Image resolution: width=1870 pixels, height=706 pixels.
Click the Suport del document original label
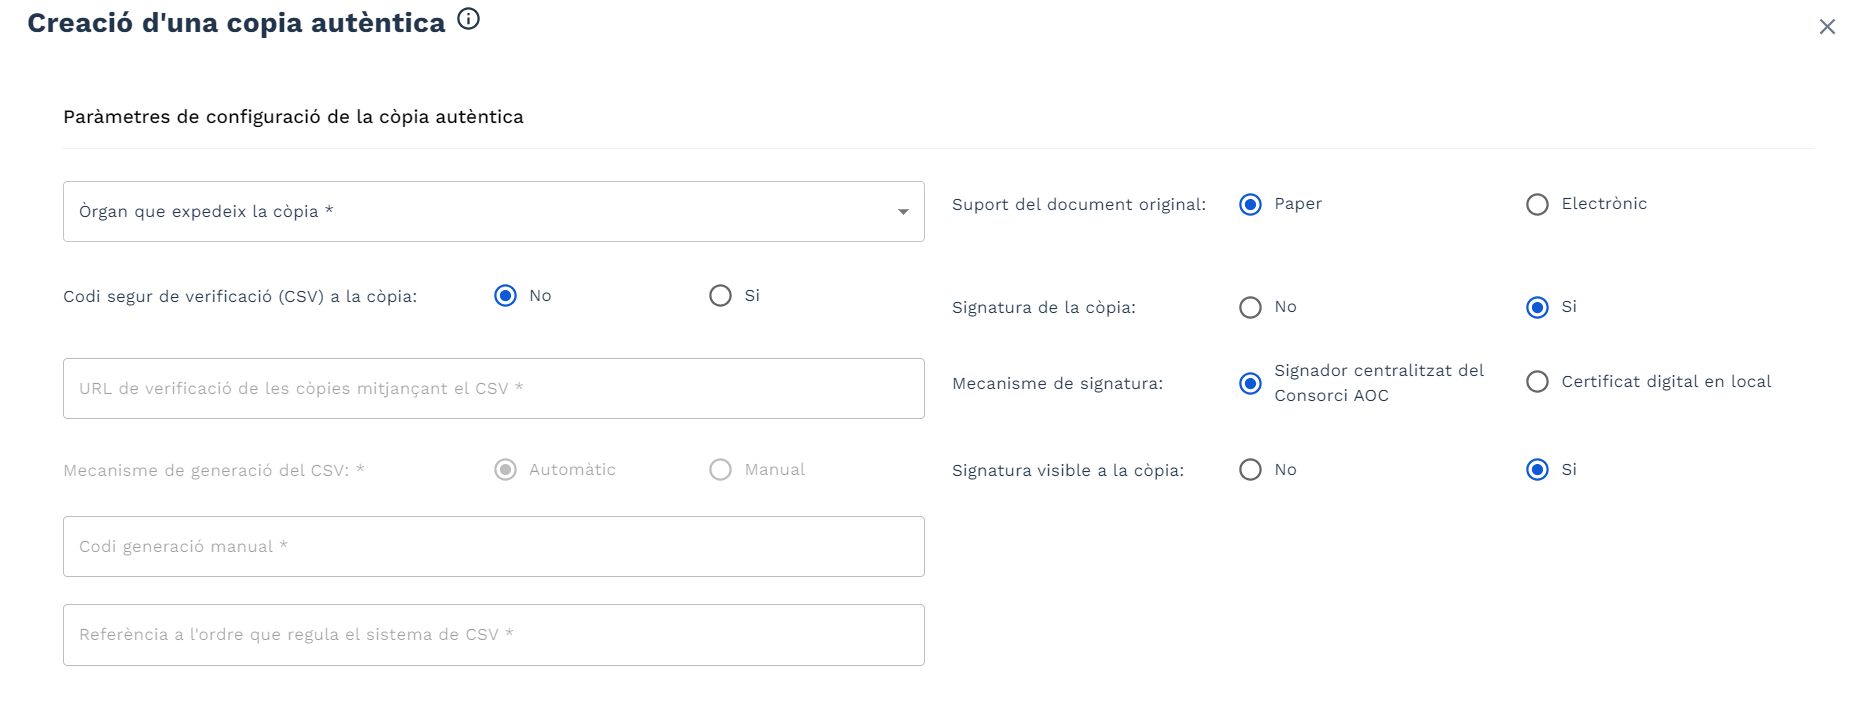tap(1079, 205)
